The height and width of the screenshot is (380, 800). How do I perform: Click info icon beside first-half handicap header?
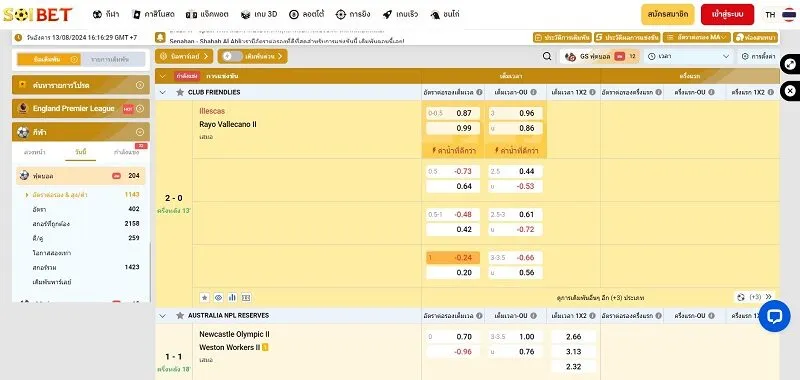[659, 92]
